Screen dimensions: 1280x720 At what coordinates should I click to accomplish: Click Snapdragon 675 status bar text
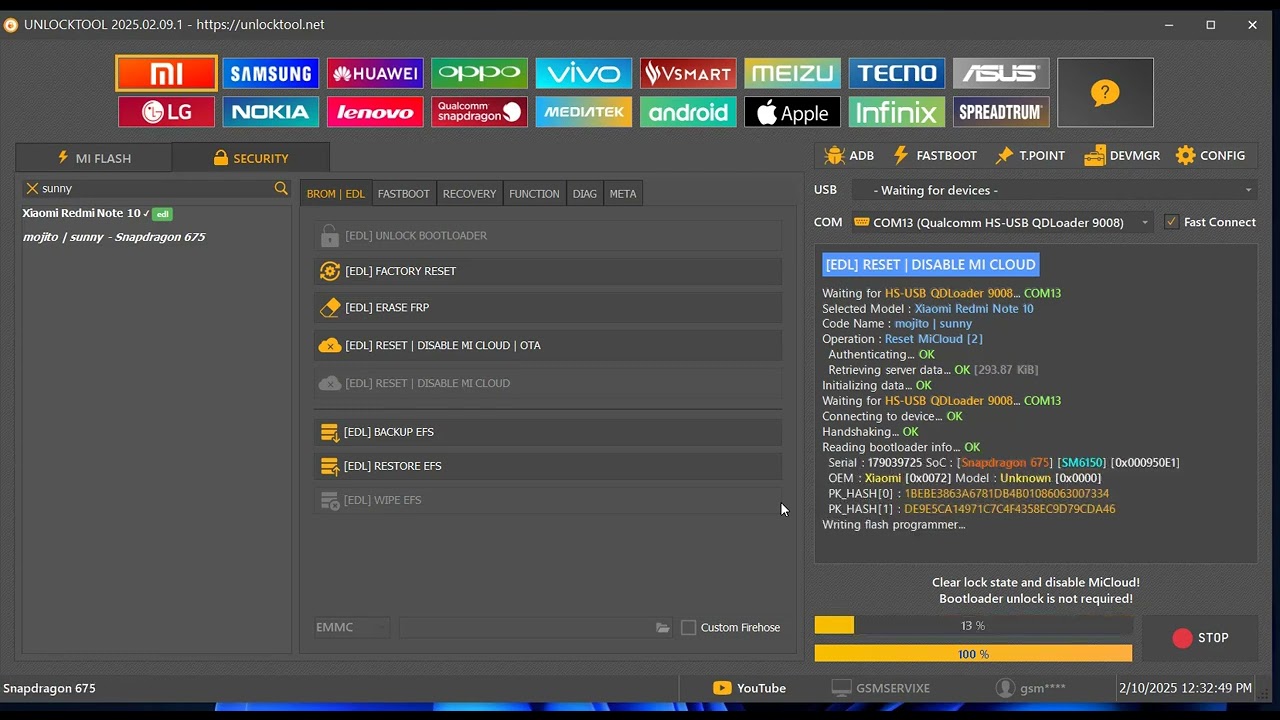(50, 688)
